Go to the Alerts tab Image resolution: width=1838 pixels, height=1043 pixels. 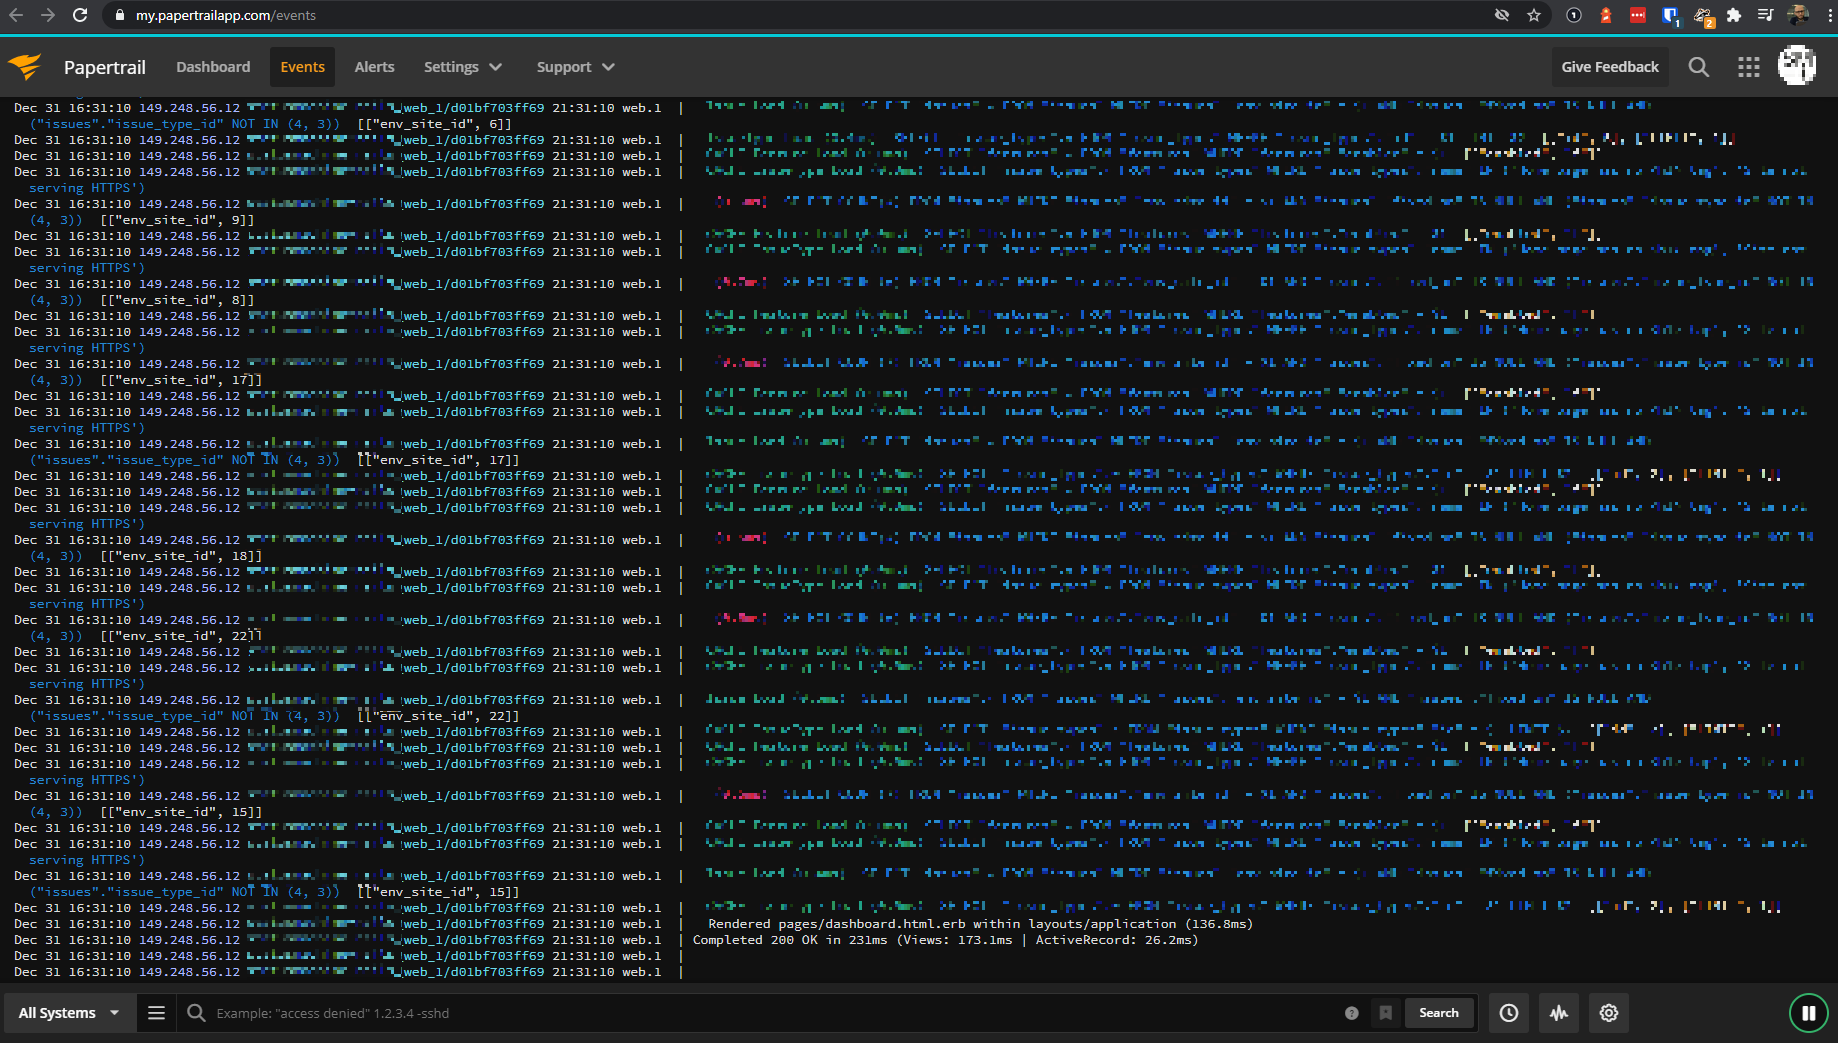(374, 67)
